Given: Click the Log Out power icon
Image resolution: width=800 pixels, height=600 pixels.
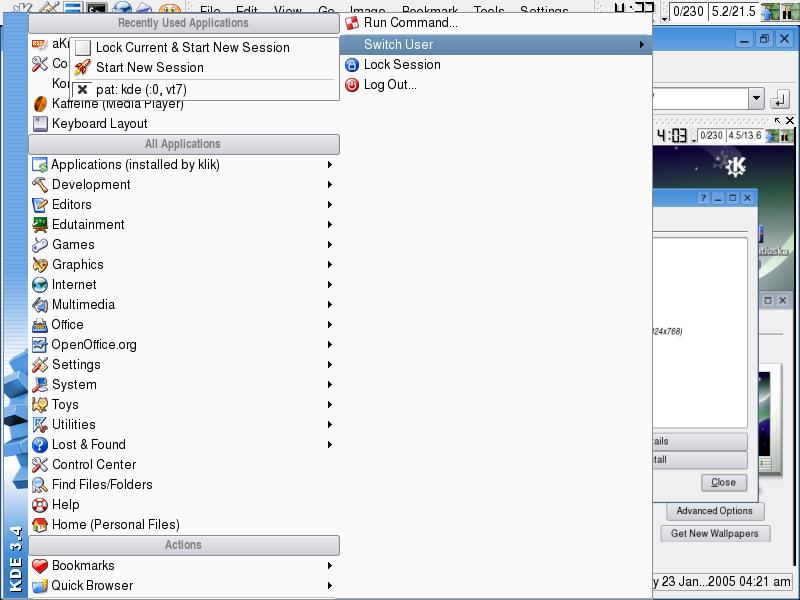Looking at the screenshot, I should 352,85.
